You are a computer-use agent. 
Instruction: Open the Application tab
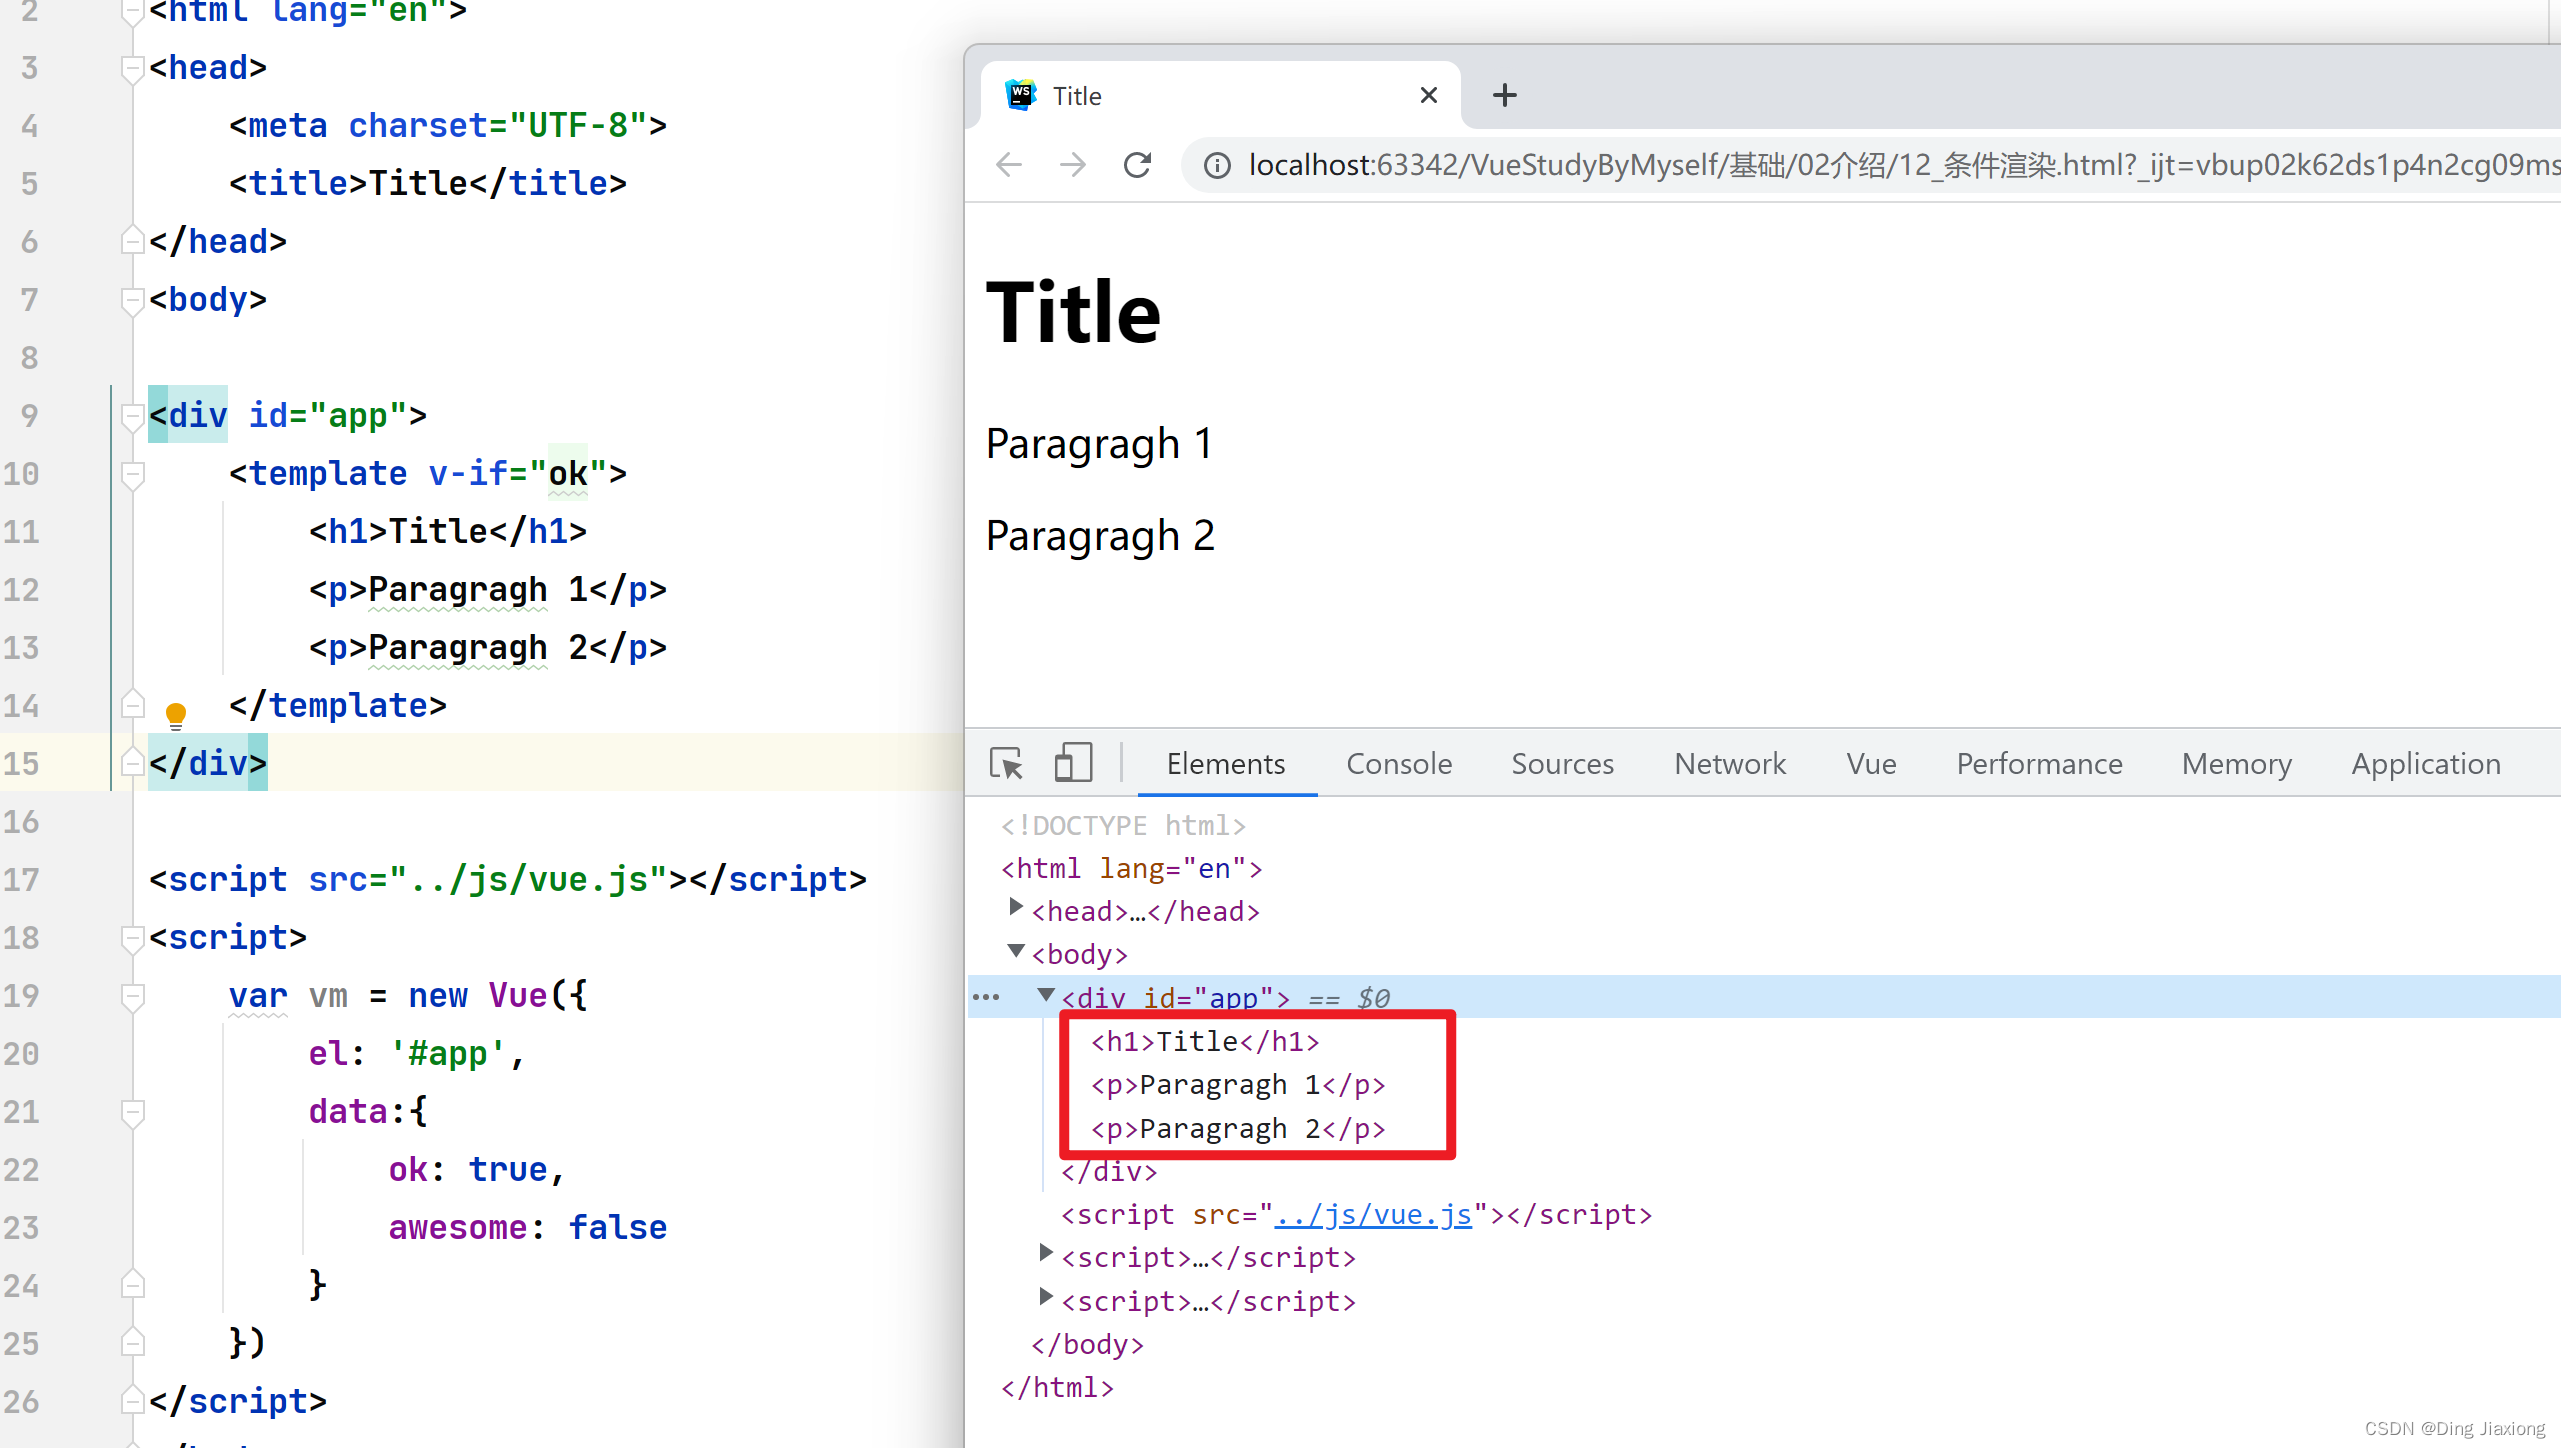tap(2426, 765)
